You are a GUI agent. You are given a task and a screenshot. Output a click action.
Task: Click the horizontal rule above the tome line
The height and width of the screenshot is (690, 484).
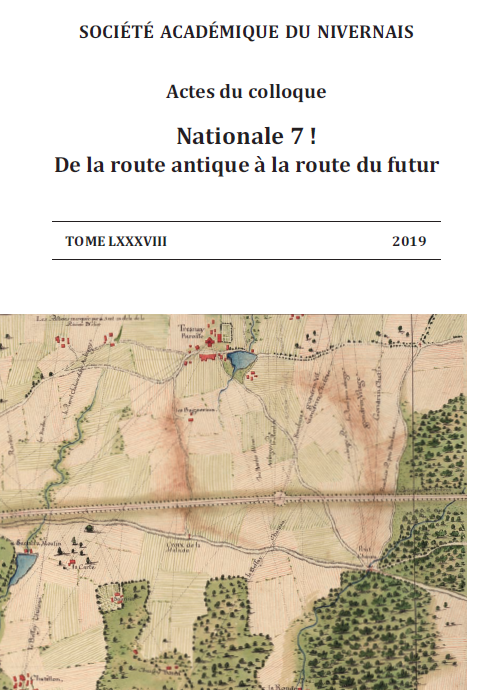(x=246, y=221)
